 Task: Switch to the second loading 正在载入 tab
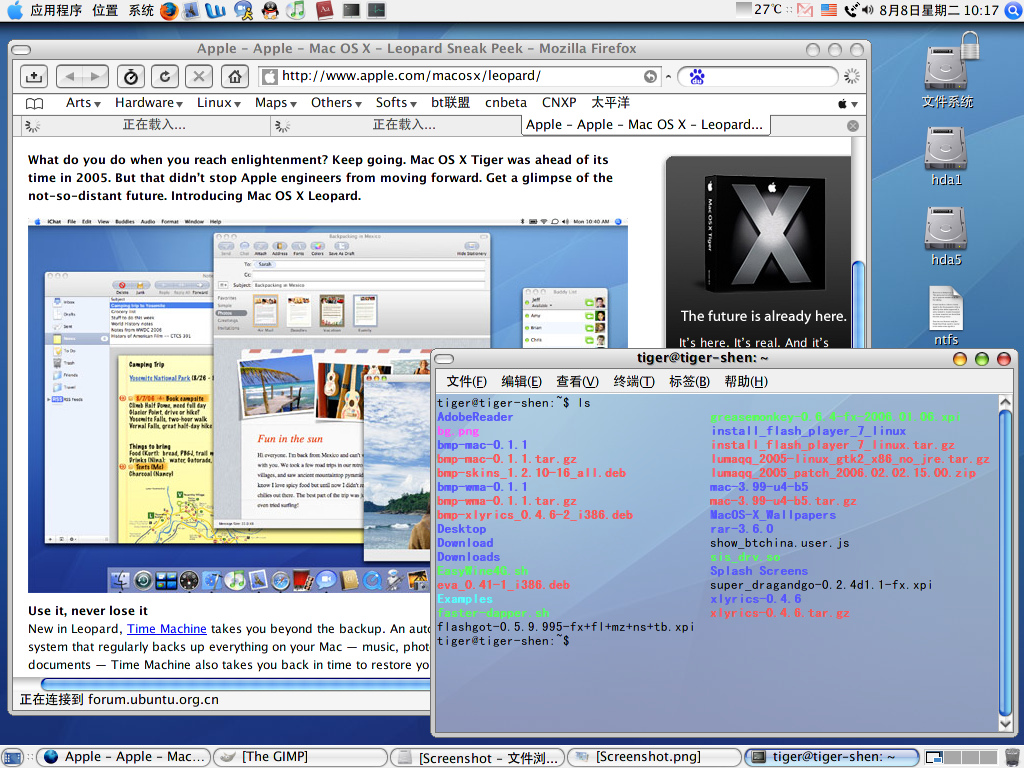click(396, 125)
